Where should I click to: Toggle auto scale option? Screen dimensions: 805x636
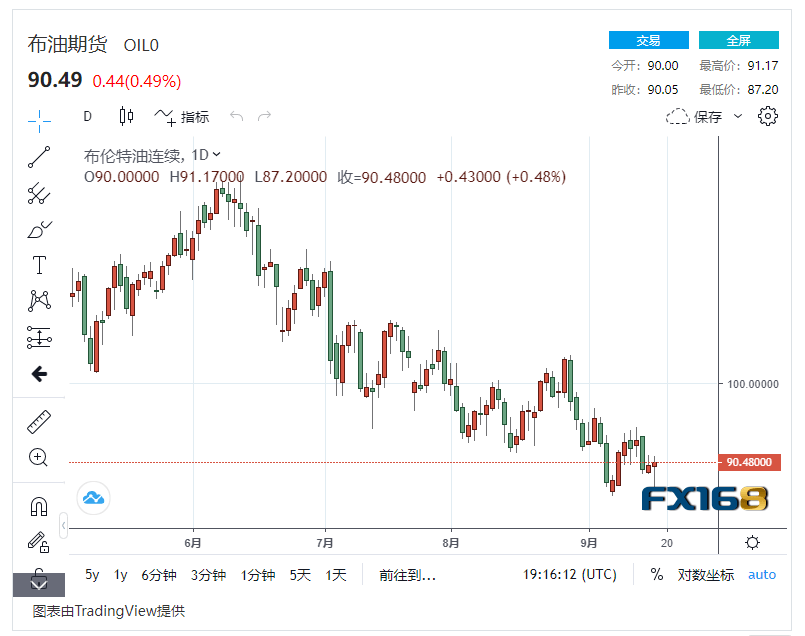[x=762, y=574]
